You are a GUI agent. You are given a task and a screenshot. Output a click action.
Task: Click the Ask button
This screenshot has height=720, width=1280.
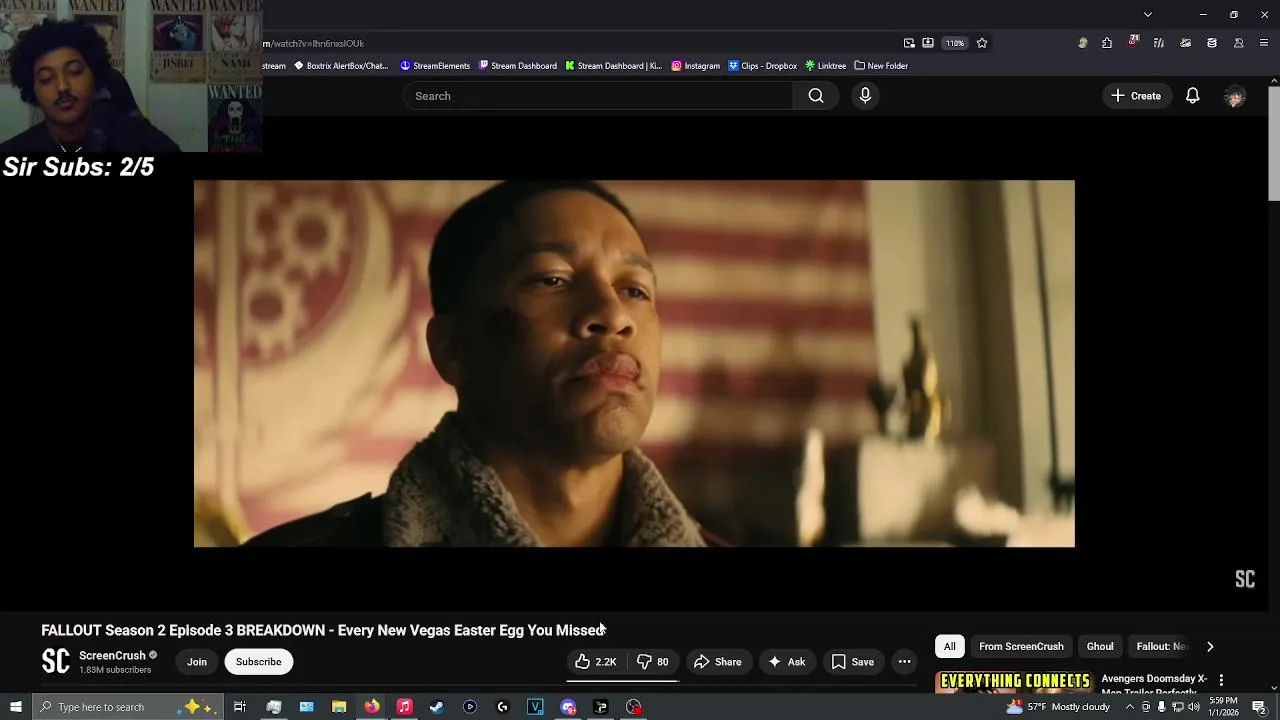tap(786, 662)
